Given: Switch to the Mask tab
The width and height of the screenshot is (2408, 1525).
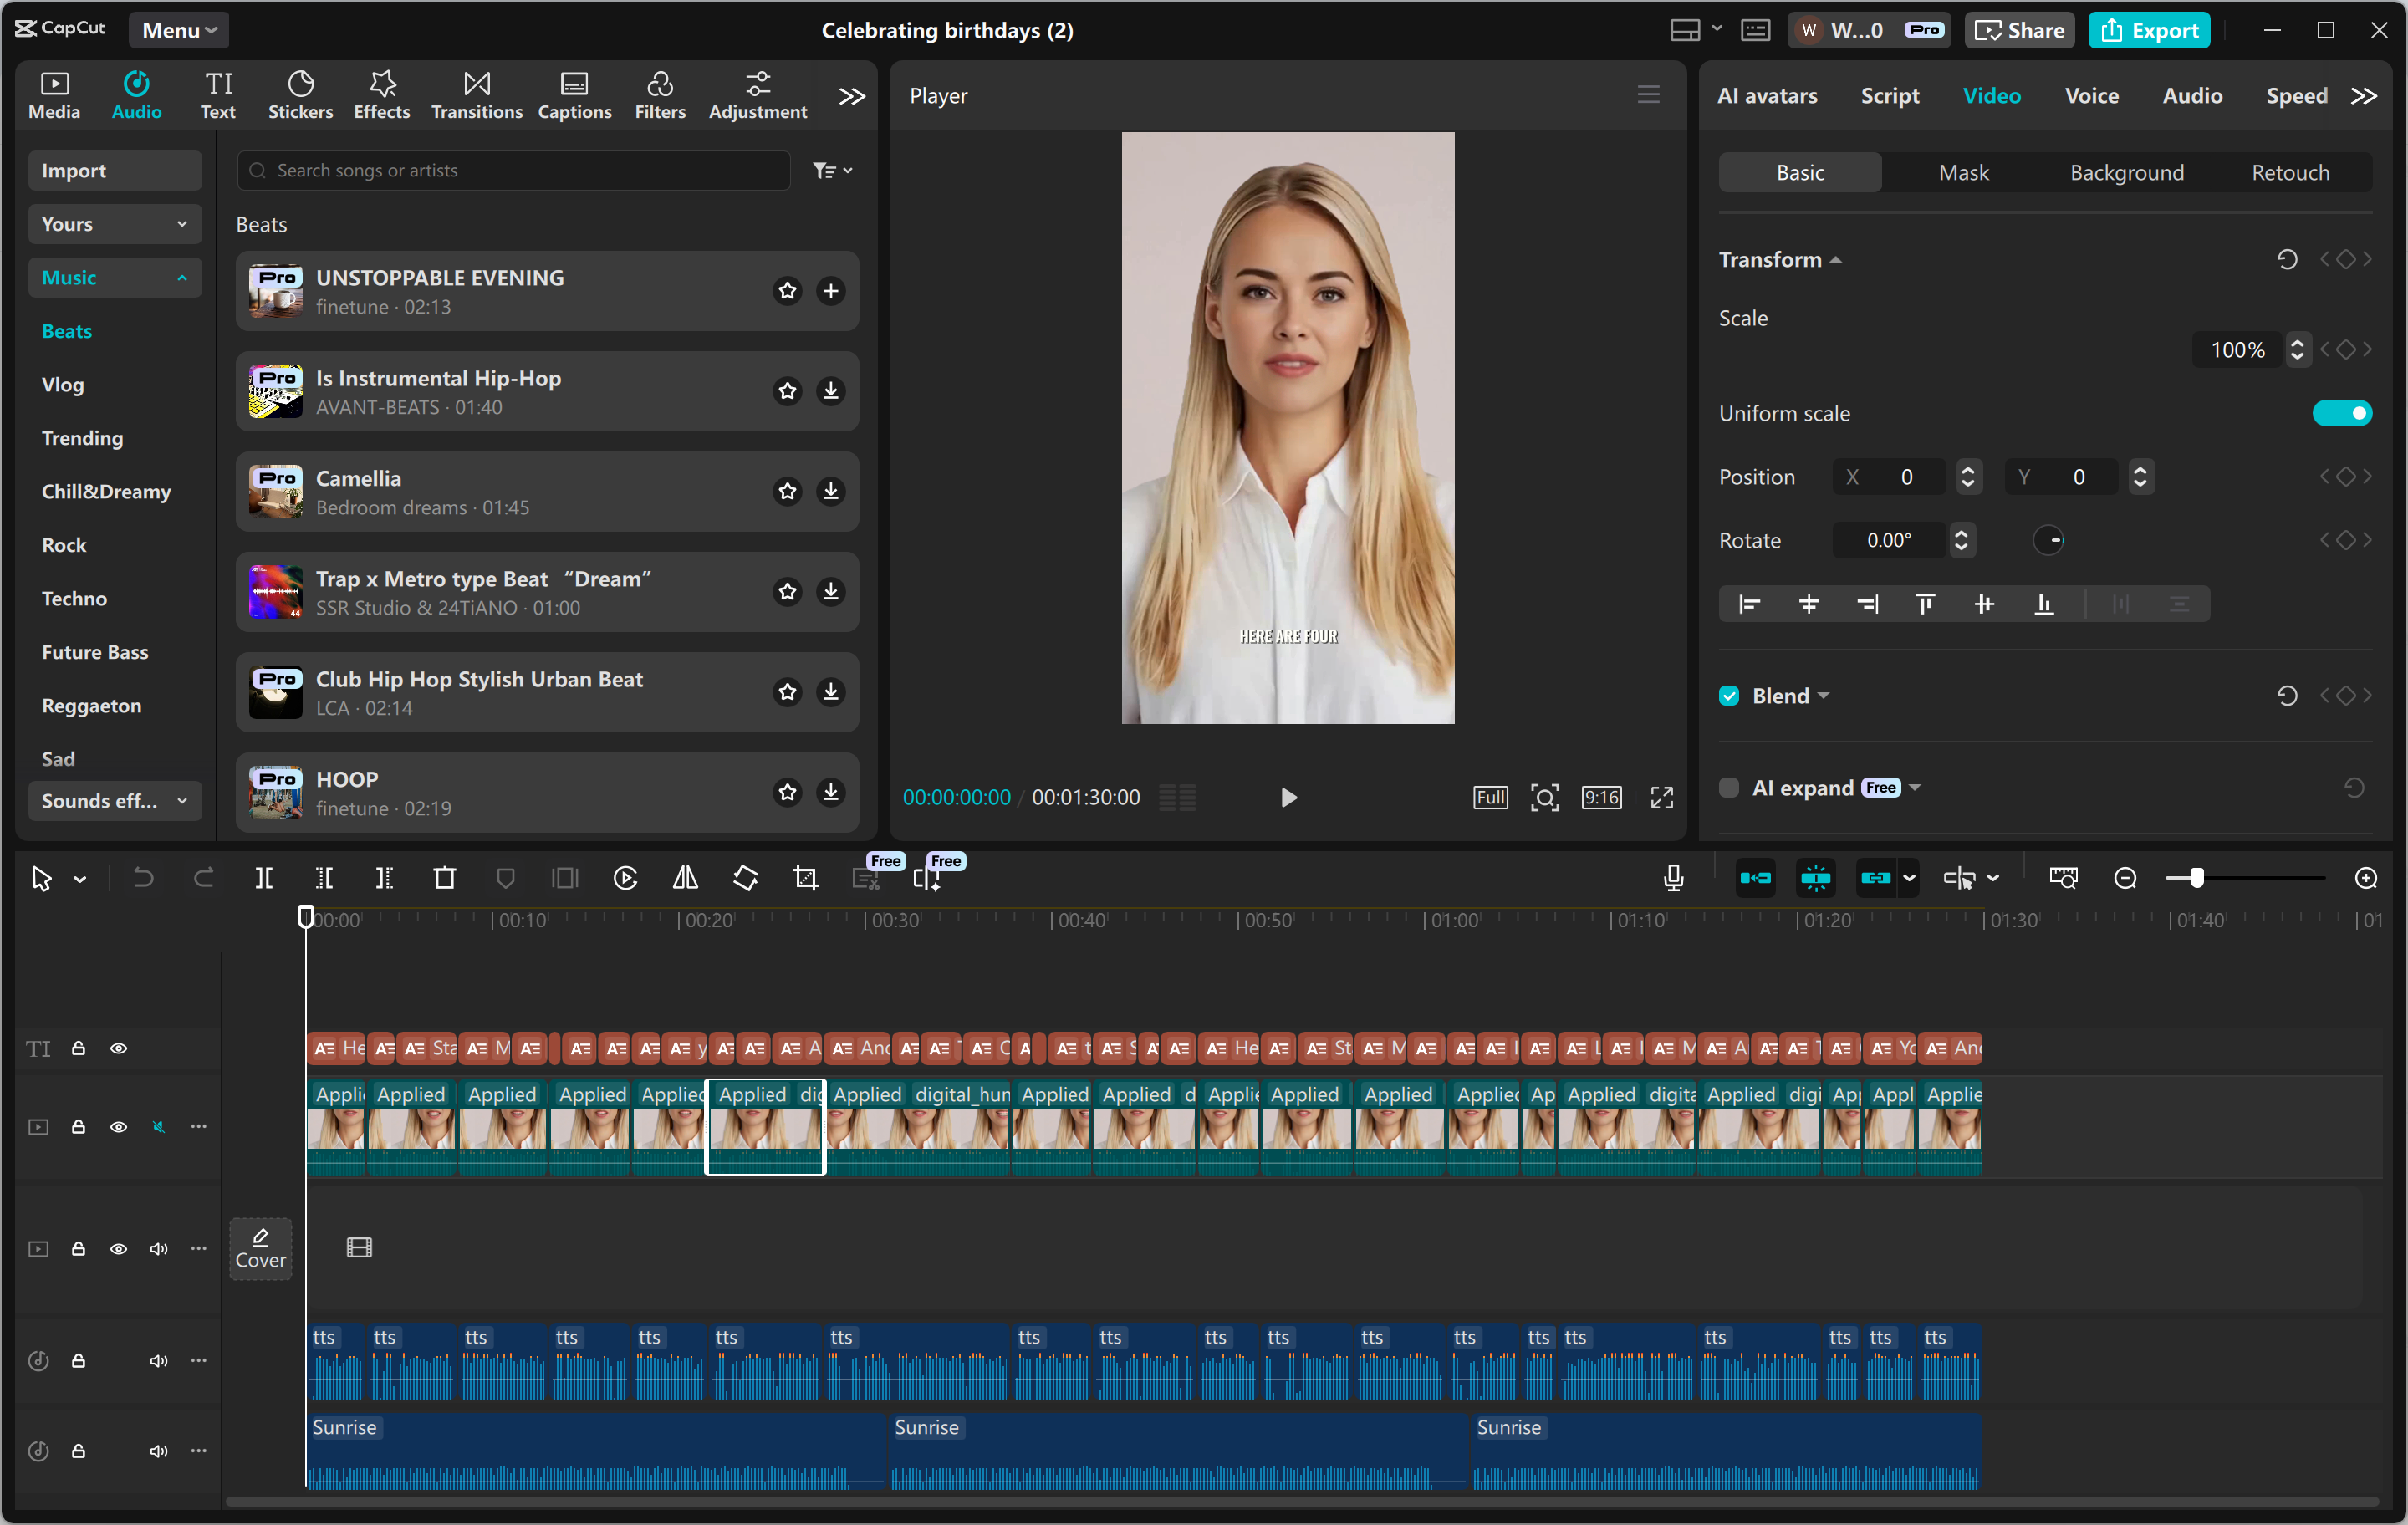Looking at the screenshot, I should pyautogui.click(x=1963, y=173).
